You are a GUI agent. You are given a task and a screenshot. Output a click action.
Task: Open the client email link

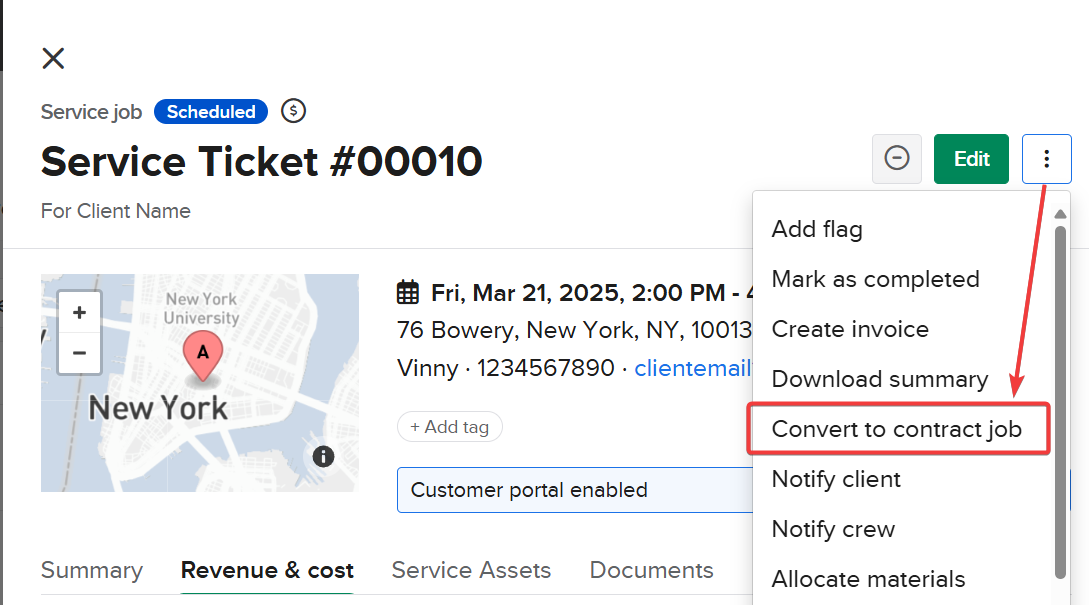(692, 368)
